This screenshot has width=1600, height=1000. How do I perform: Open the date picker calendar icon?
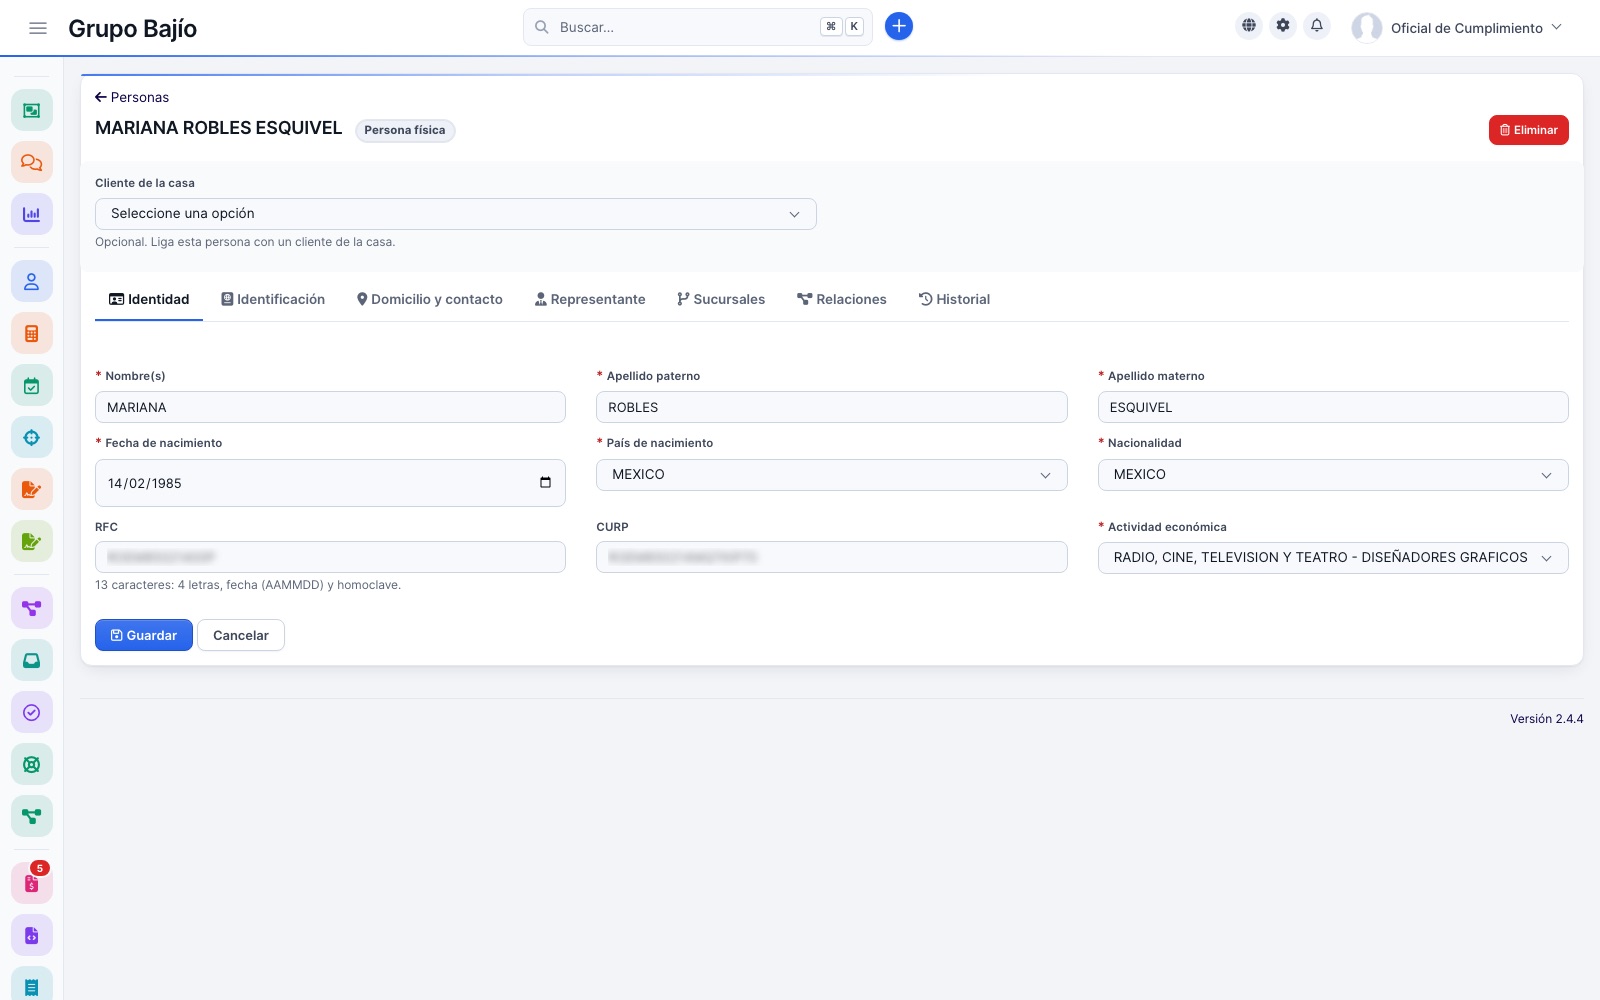(x=545, y=483)
